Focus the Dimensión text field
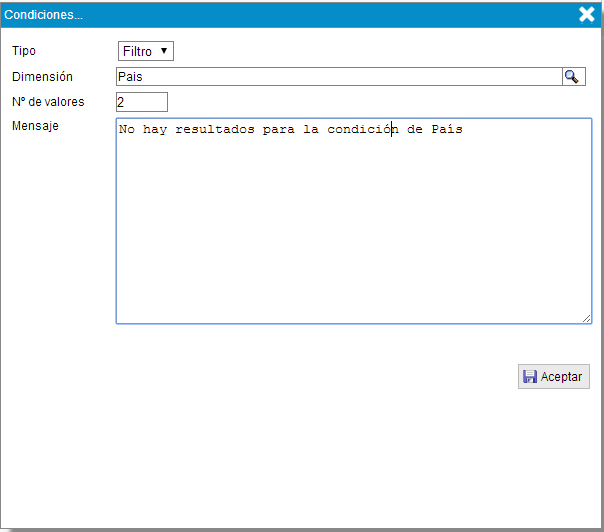Image resolution: width=604 pixels, height=532 pixels. (340, 77)
